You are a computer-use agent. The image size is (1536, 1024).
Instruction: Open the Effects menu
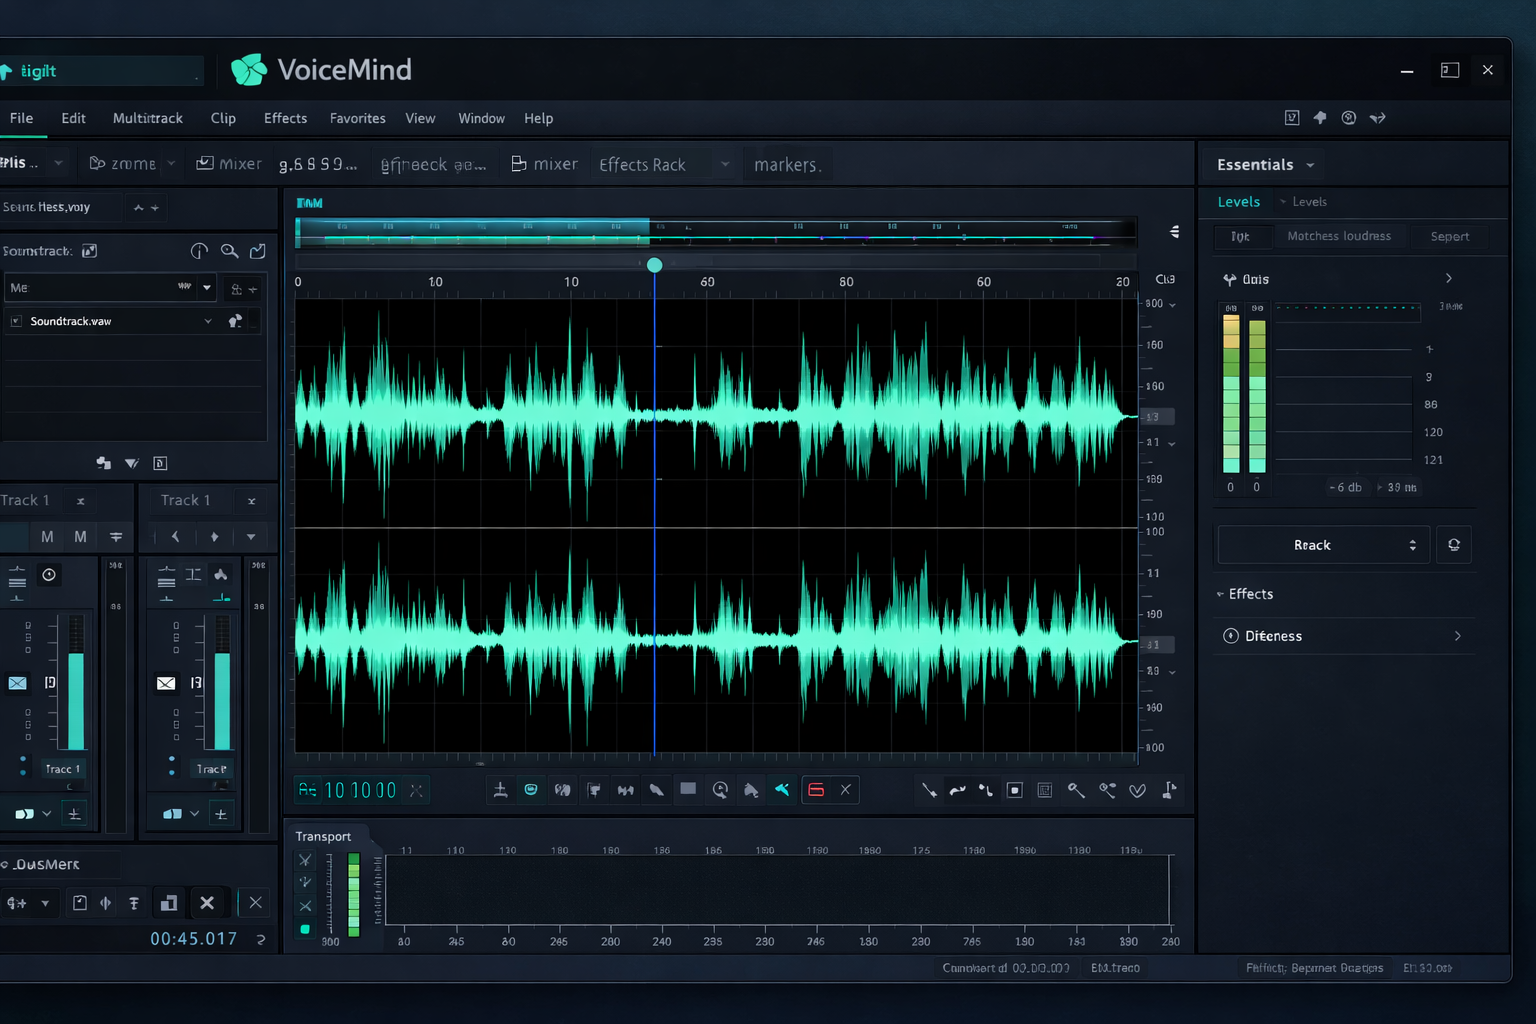[285, 117]
